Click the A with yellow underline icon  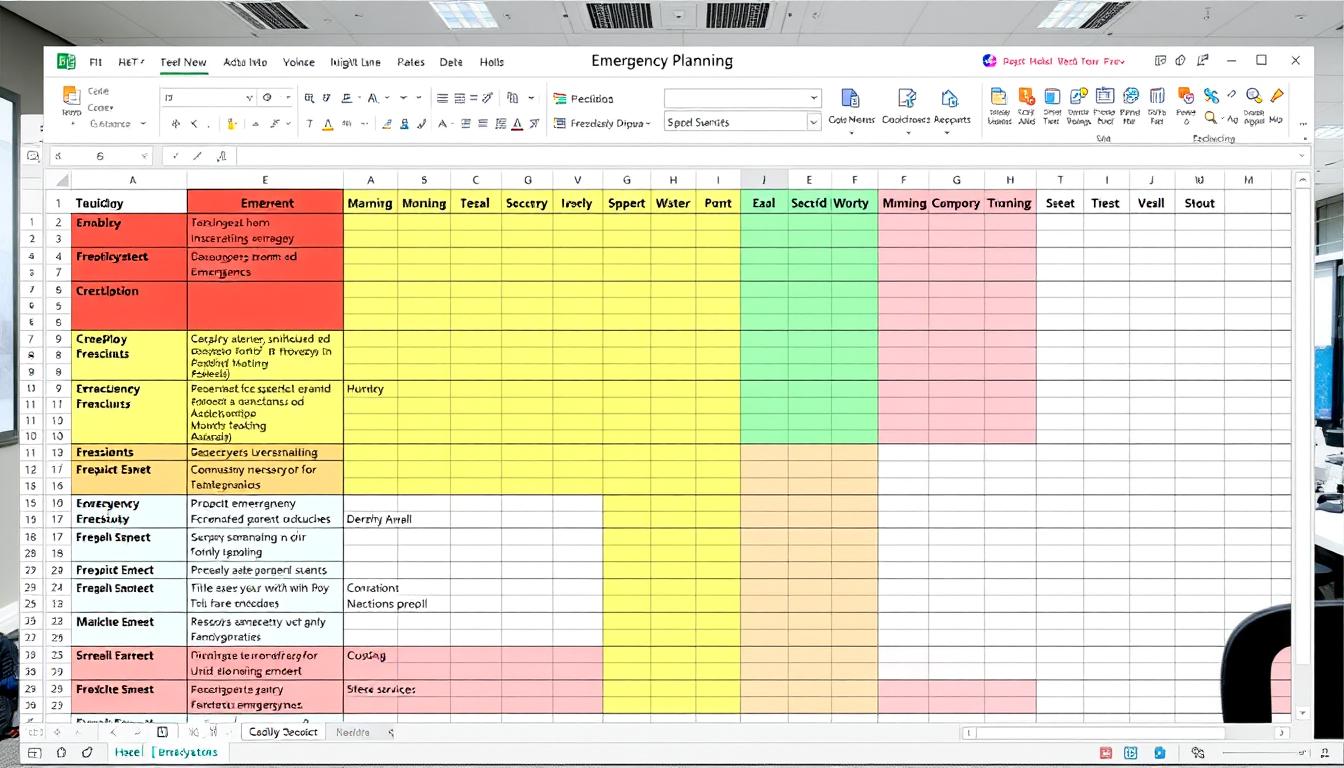point(328,124)
